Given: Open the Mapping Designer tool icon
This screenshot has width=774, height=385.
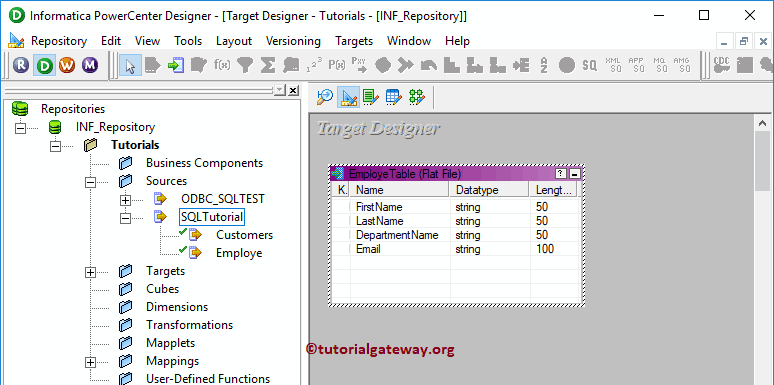Looking at the screenshot, I should pyautogui.click(x=417, y=97).
